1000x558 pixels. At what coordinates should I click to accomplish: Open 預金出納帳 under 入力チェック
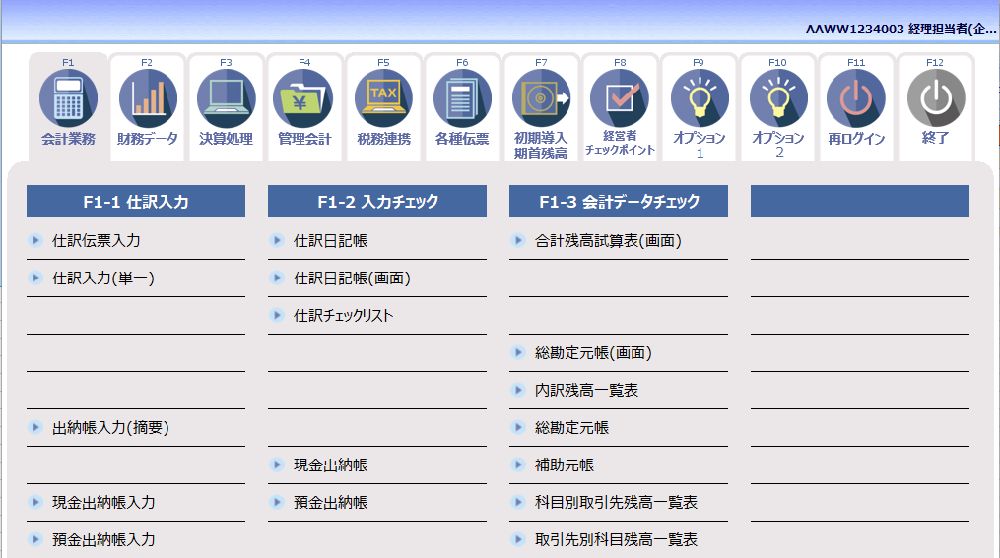pyautogui.click(x=330, y=503)
